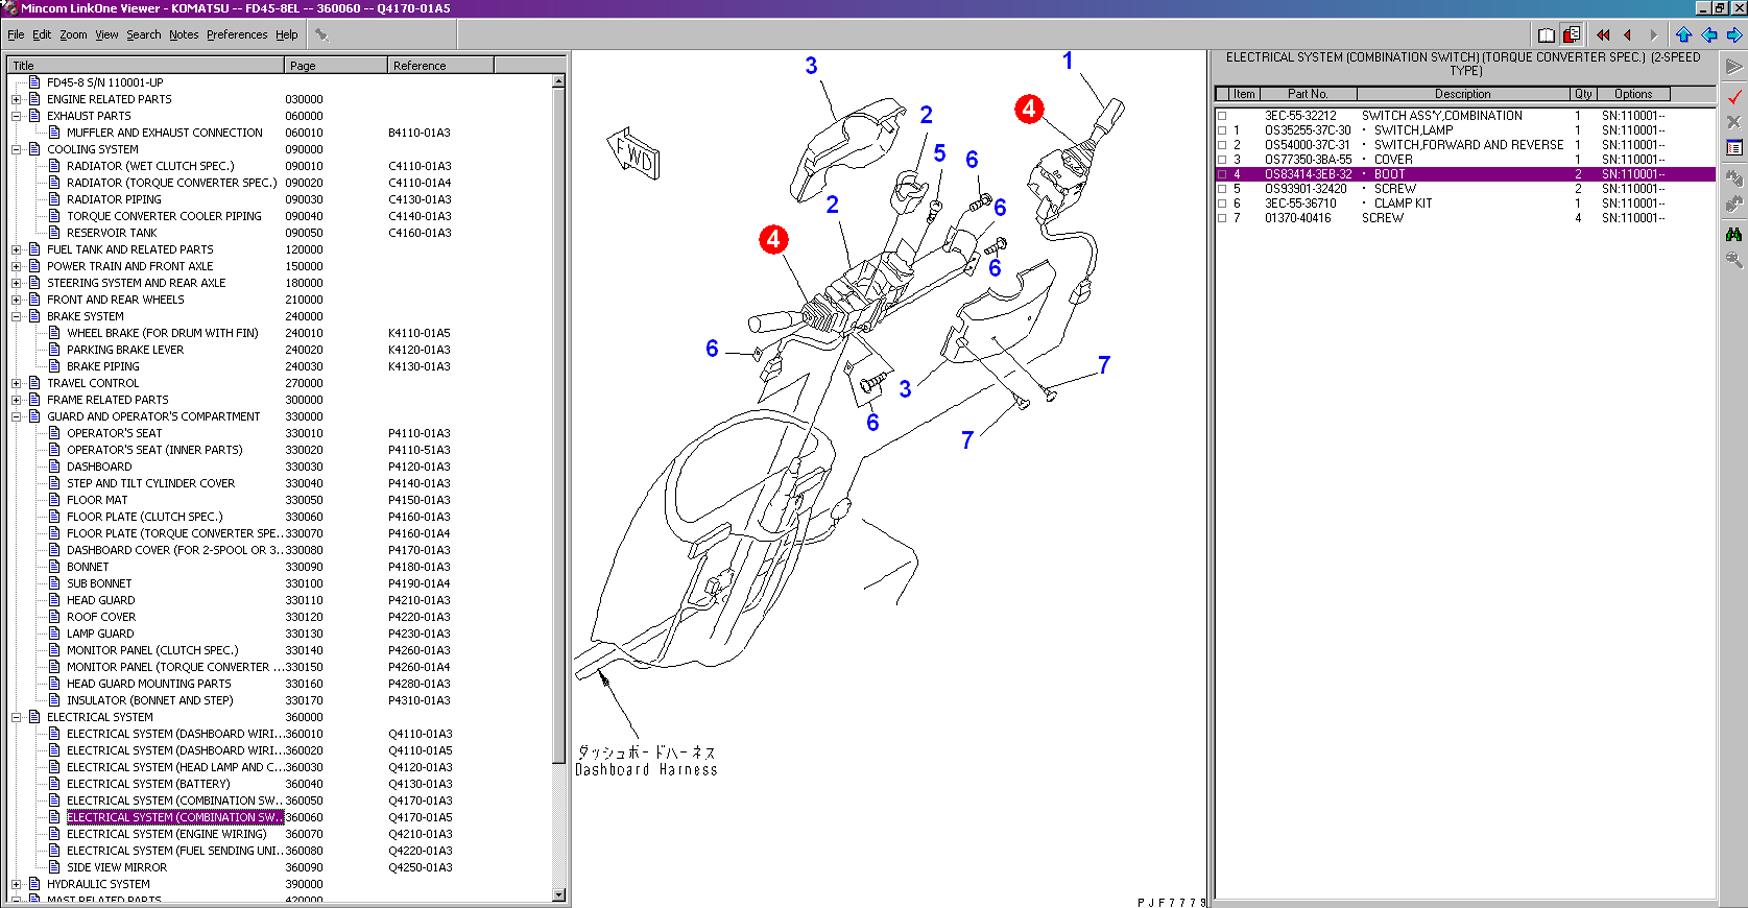The image size is (1748, 908).
Task: Tick the checkbox for CLAMP KIT row
Action: click(1222, 204)
